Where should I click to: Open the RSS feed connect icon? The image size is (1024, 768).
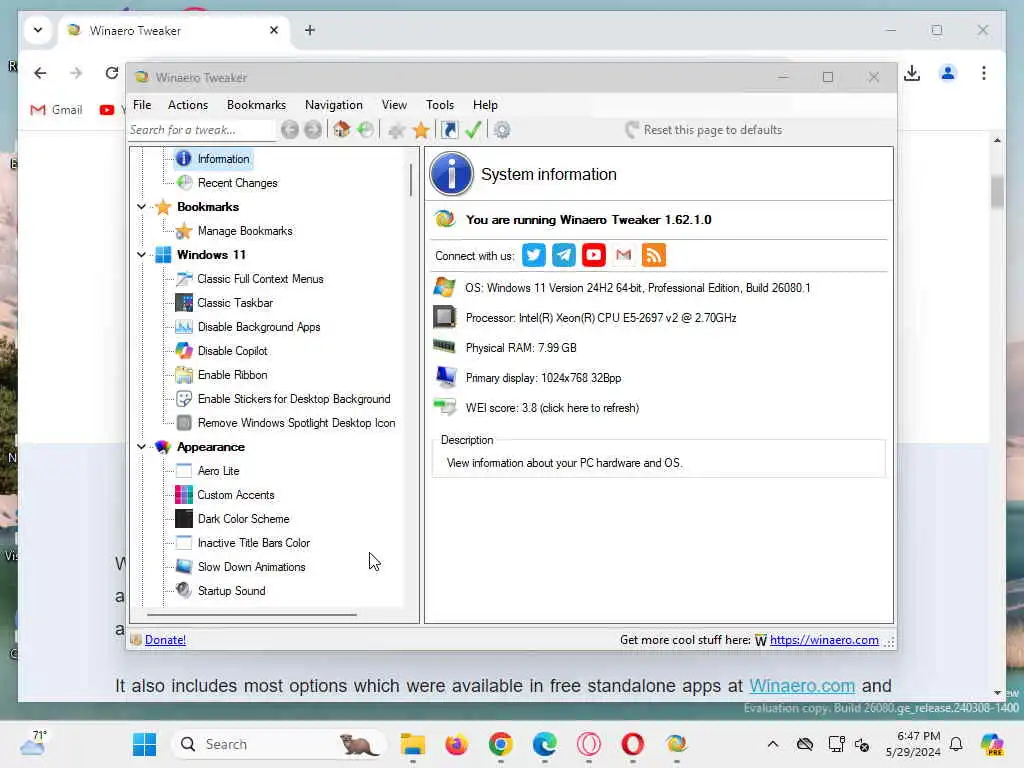pos(654,255)
